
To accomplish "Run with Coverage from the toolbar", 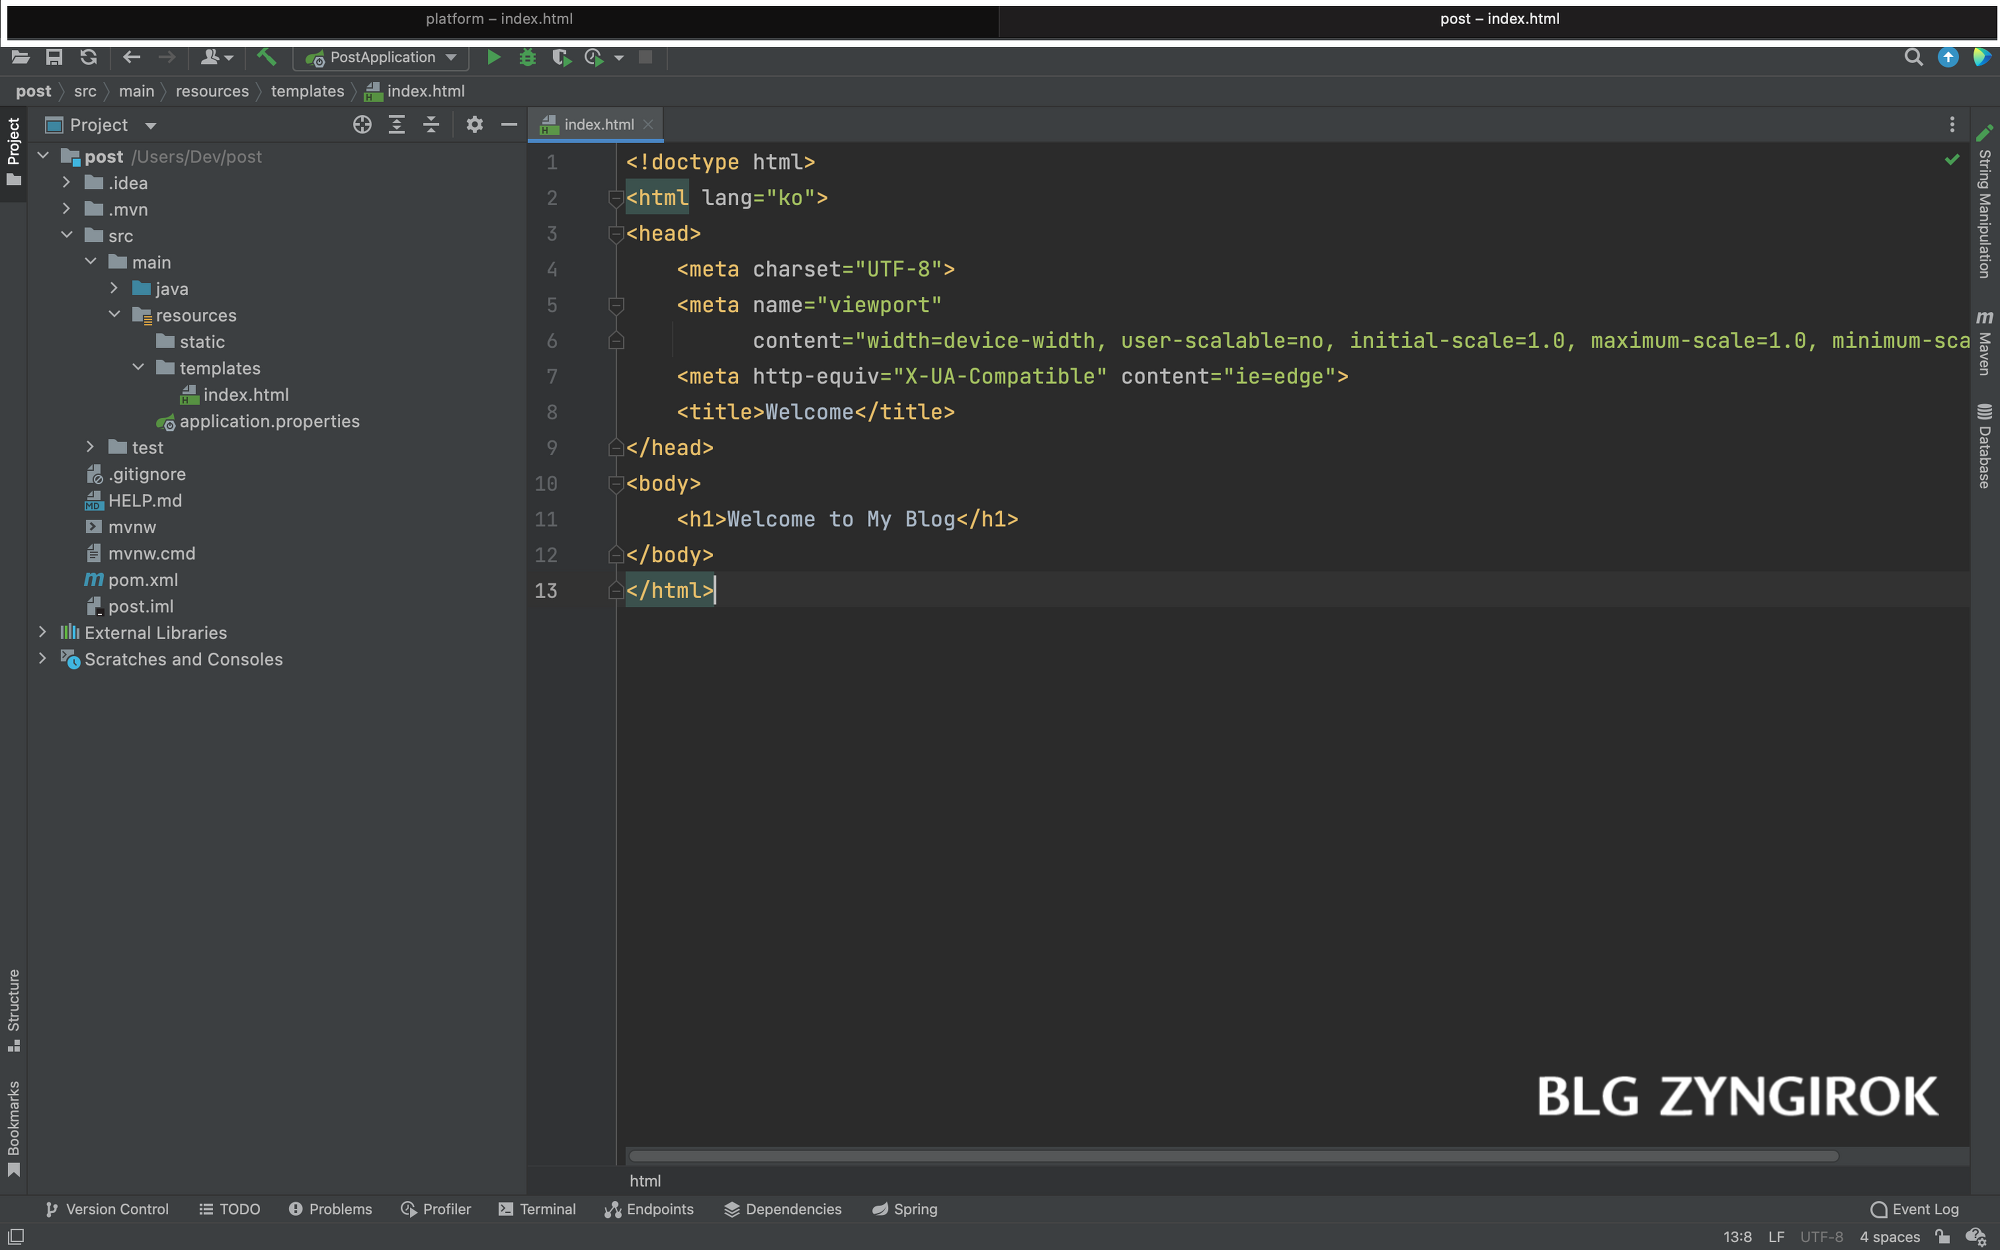I will click(x=561, y=58).
